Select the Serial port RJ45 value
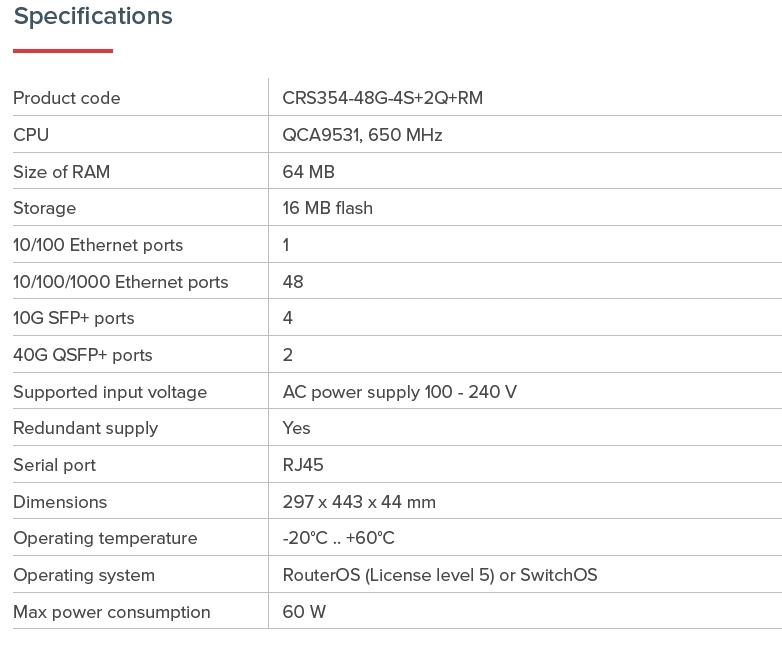Viewport: 782px width, 646px height. pyautogui.click(x=303, y=465)
